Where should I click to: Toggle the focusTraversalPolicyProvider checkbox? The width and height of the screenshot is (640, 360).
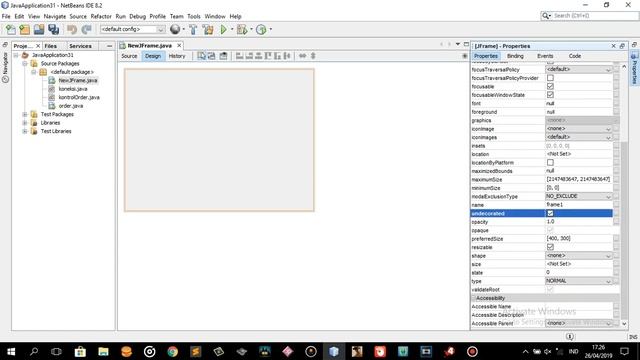tap(550, 78)
